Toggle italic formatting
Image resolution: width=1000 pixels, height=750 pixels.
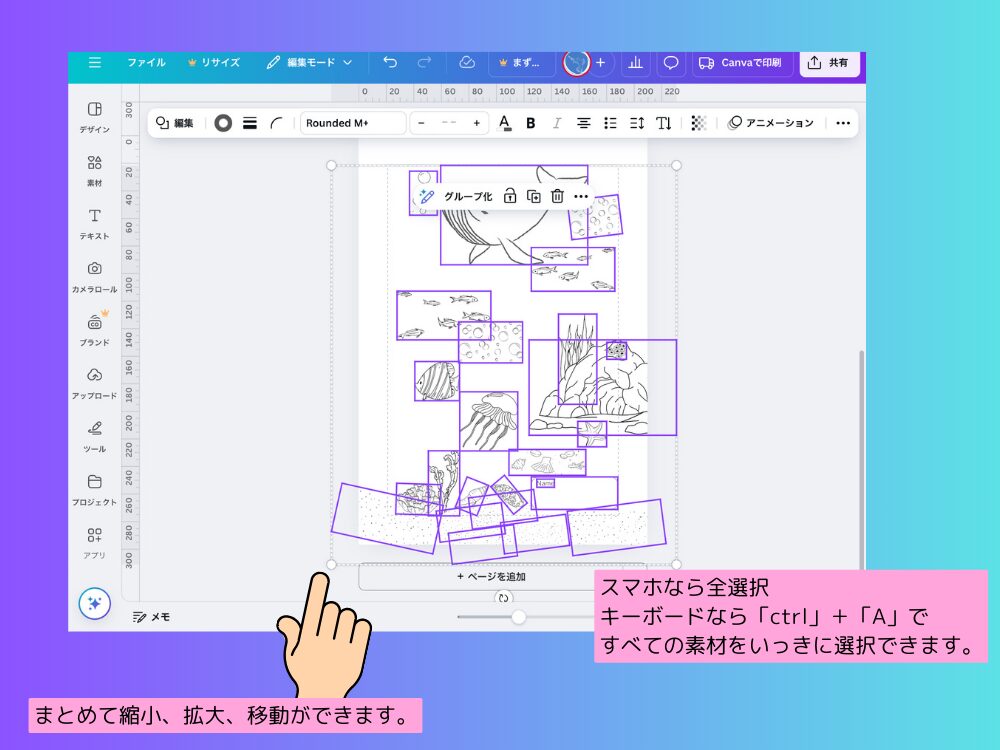[x=556, y=122]
